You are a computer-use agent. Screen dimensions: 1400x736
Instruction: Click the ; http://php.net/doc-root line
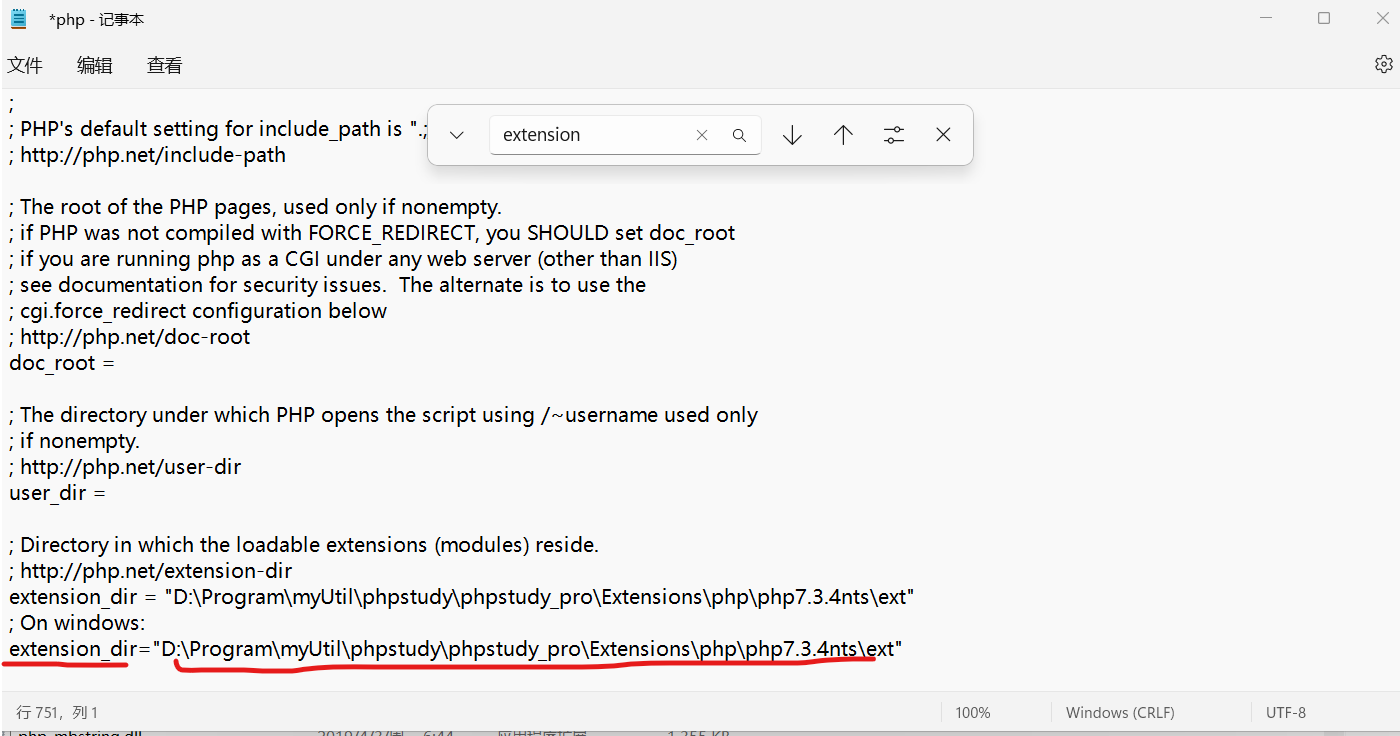point(130,337)
